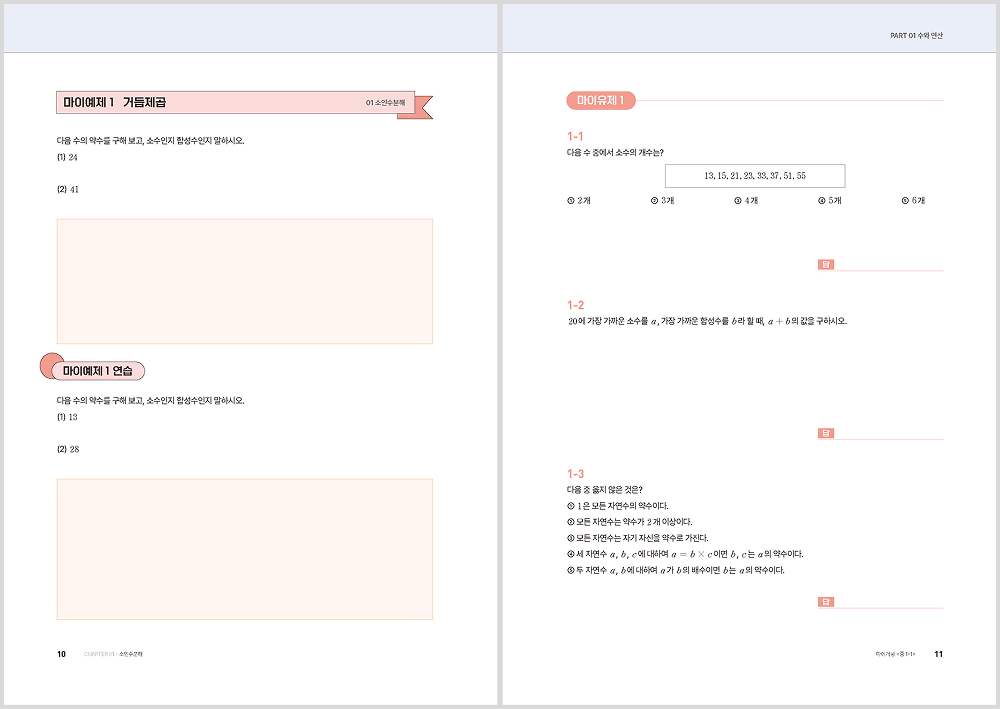This screenshot has width=1000, height=709.
Task: Click the problem number 1-2 heading
Action: [575, 305]
